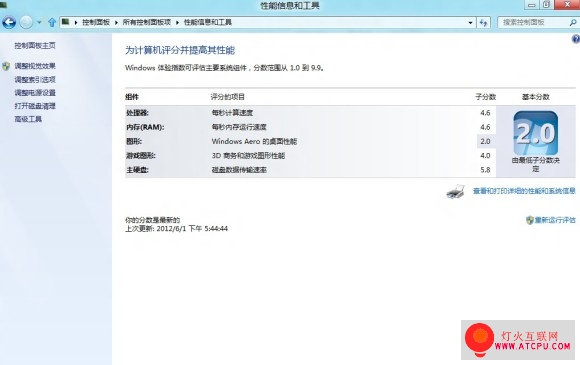Expand the breadcrumb arrow before 控制面板

point(76,23)
